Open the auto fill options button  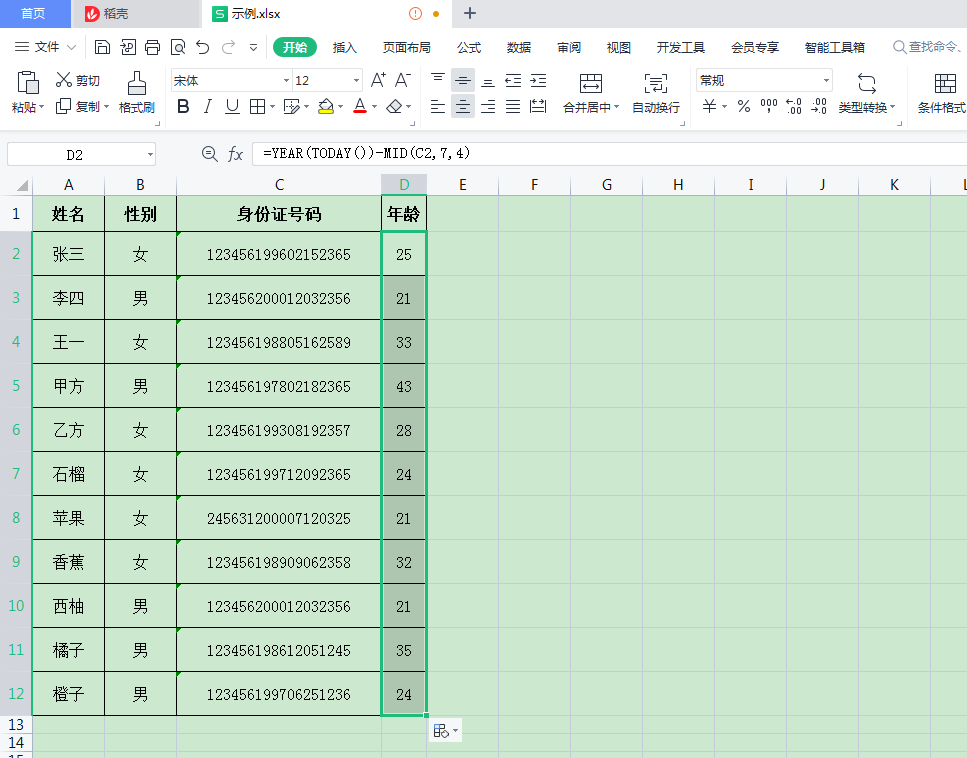point(445,730)
